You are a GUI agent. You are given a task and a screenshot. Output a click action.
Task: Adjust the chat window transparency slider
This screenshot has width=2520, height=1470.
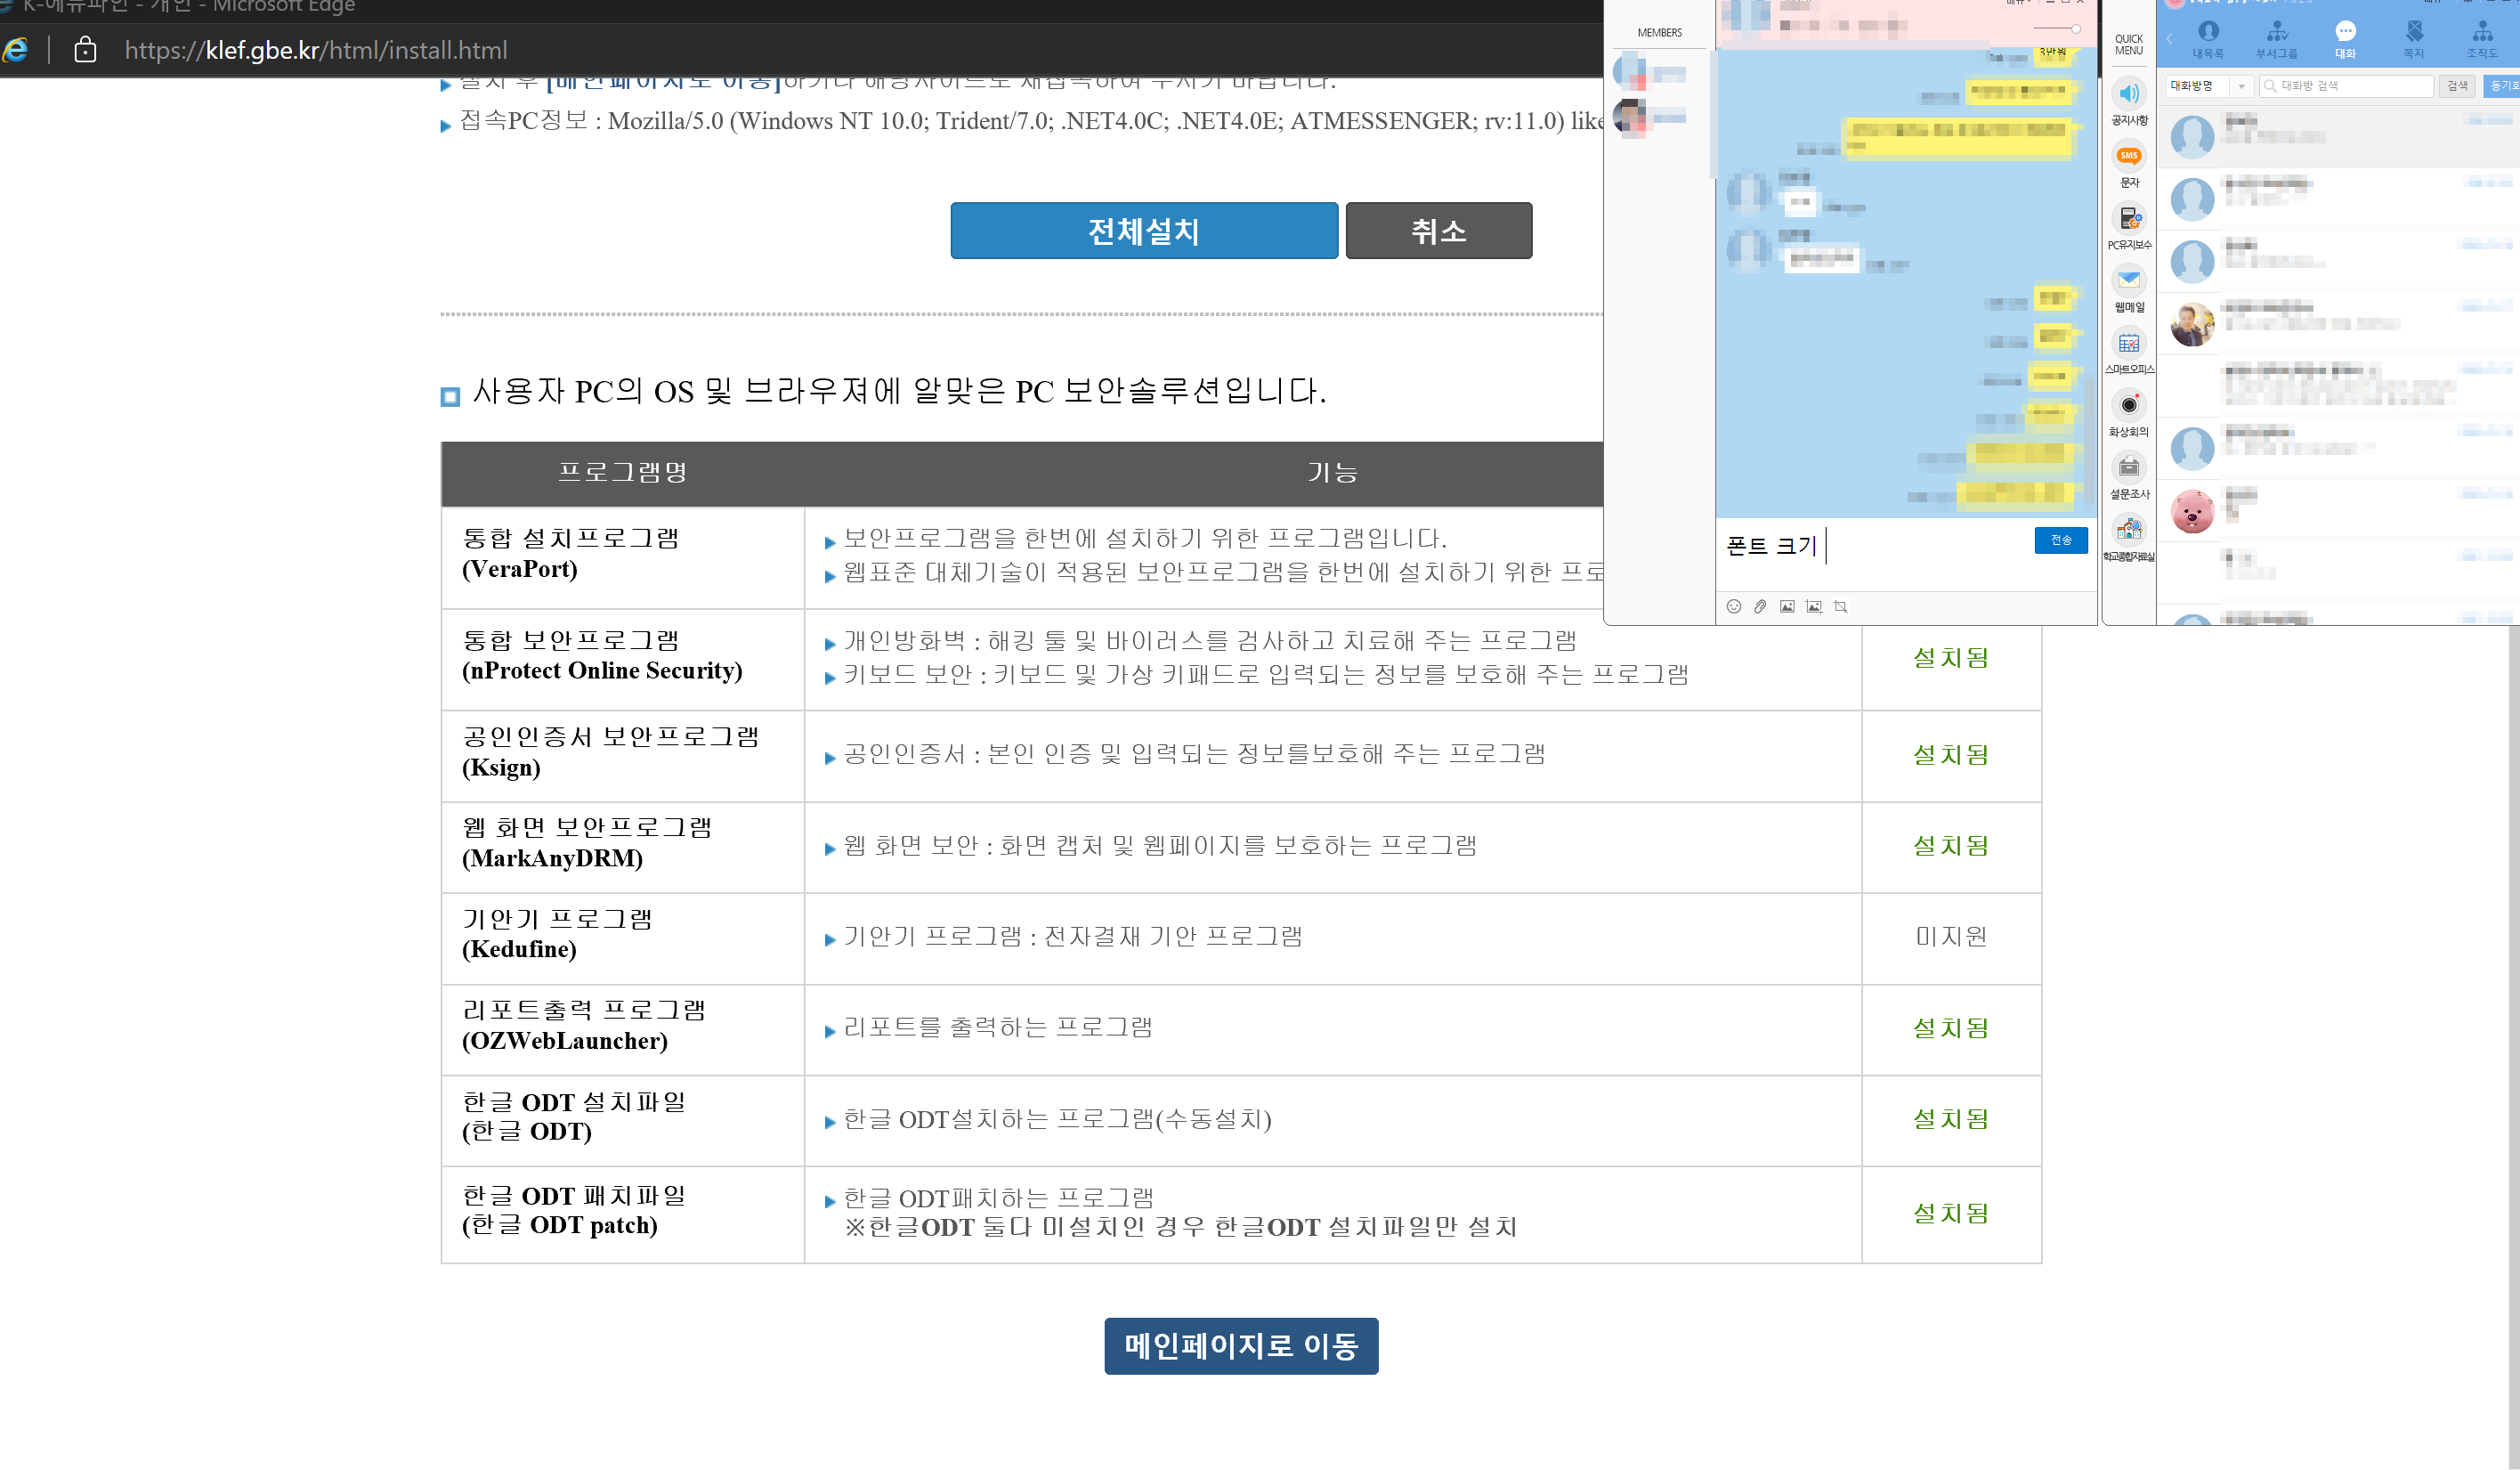2075,29
